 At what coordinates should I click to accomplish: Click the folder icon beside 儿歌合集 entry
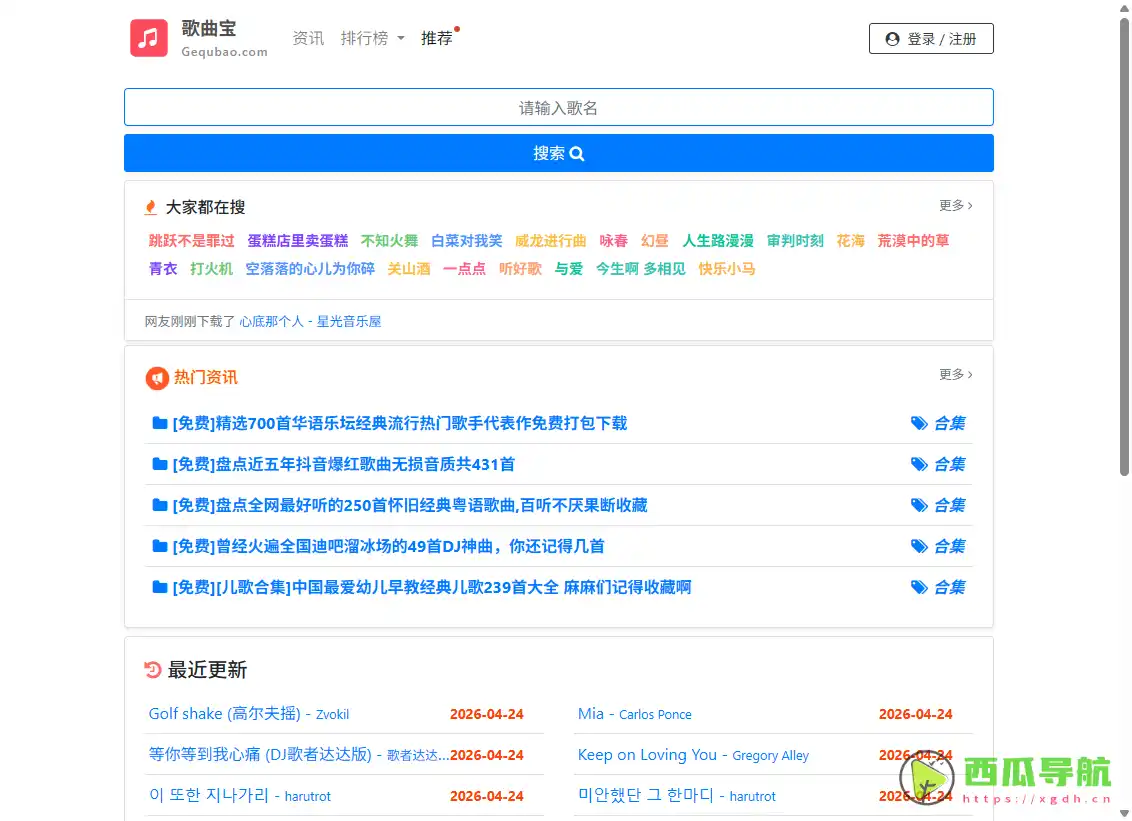click(160, 587)
